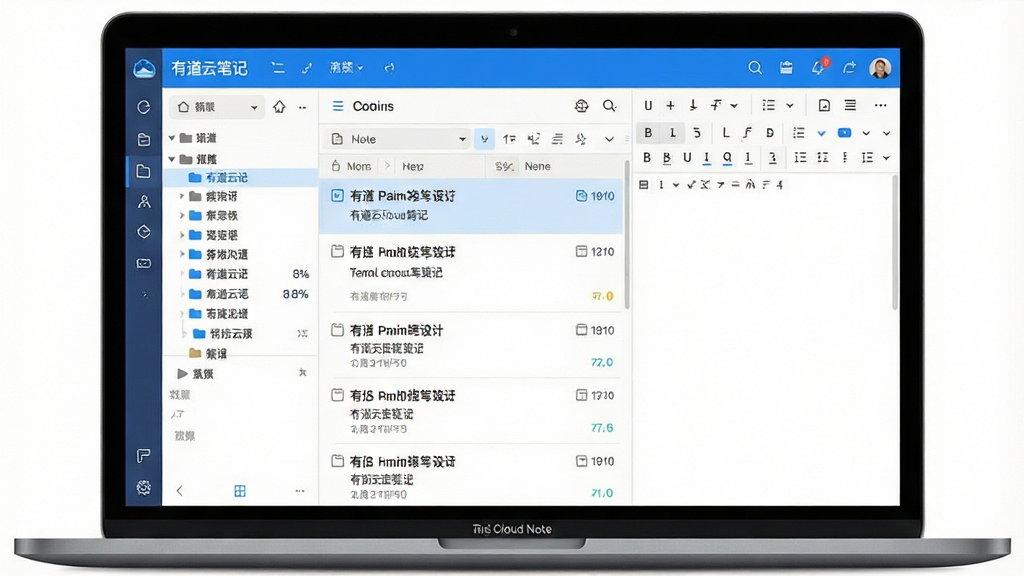
Task: Open the Note dropdown in list toolbar
Action: [398, 139]
